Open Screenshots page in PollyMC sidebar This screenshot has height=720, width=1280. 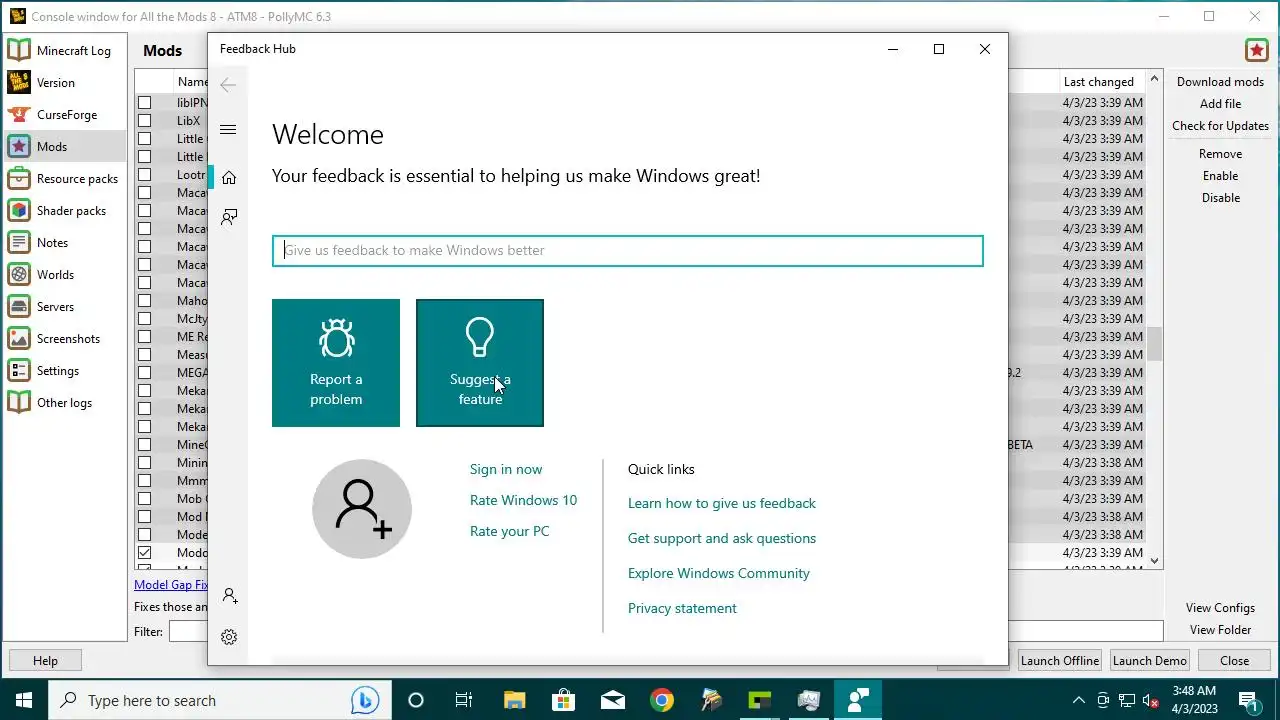66,338
